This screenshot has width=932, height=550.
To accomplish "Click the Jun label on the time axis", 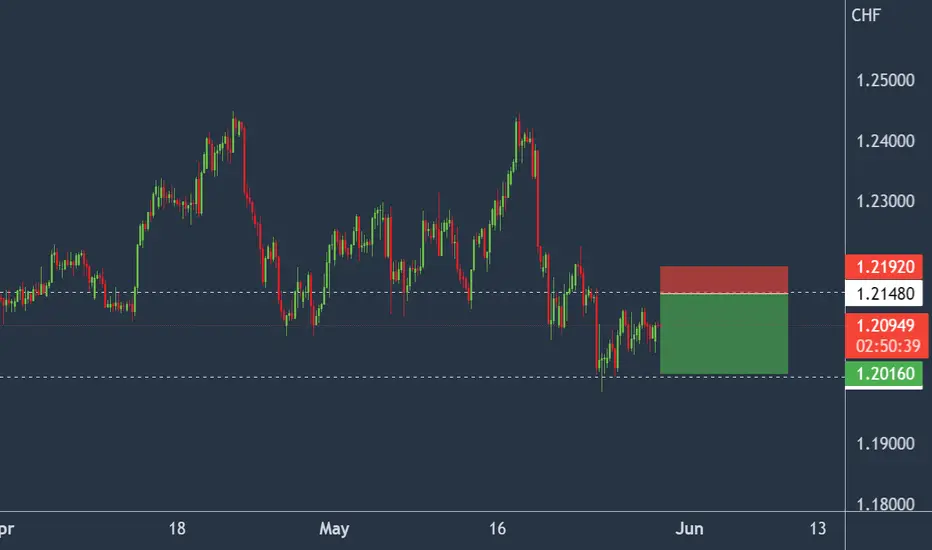I will [x=689, y=529].
